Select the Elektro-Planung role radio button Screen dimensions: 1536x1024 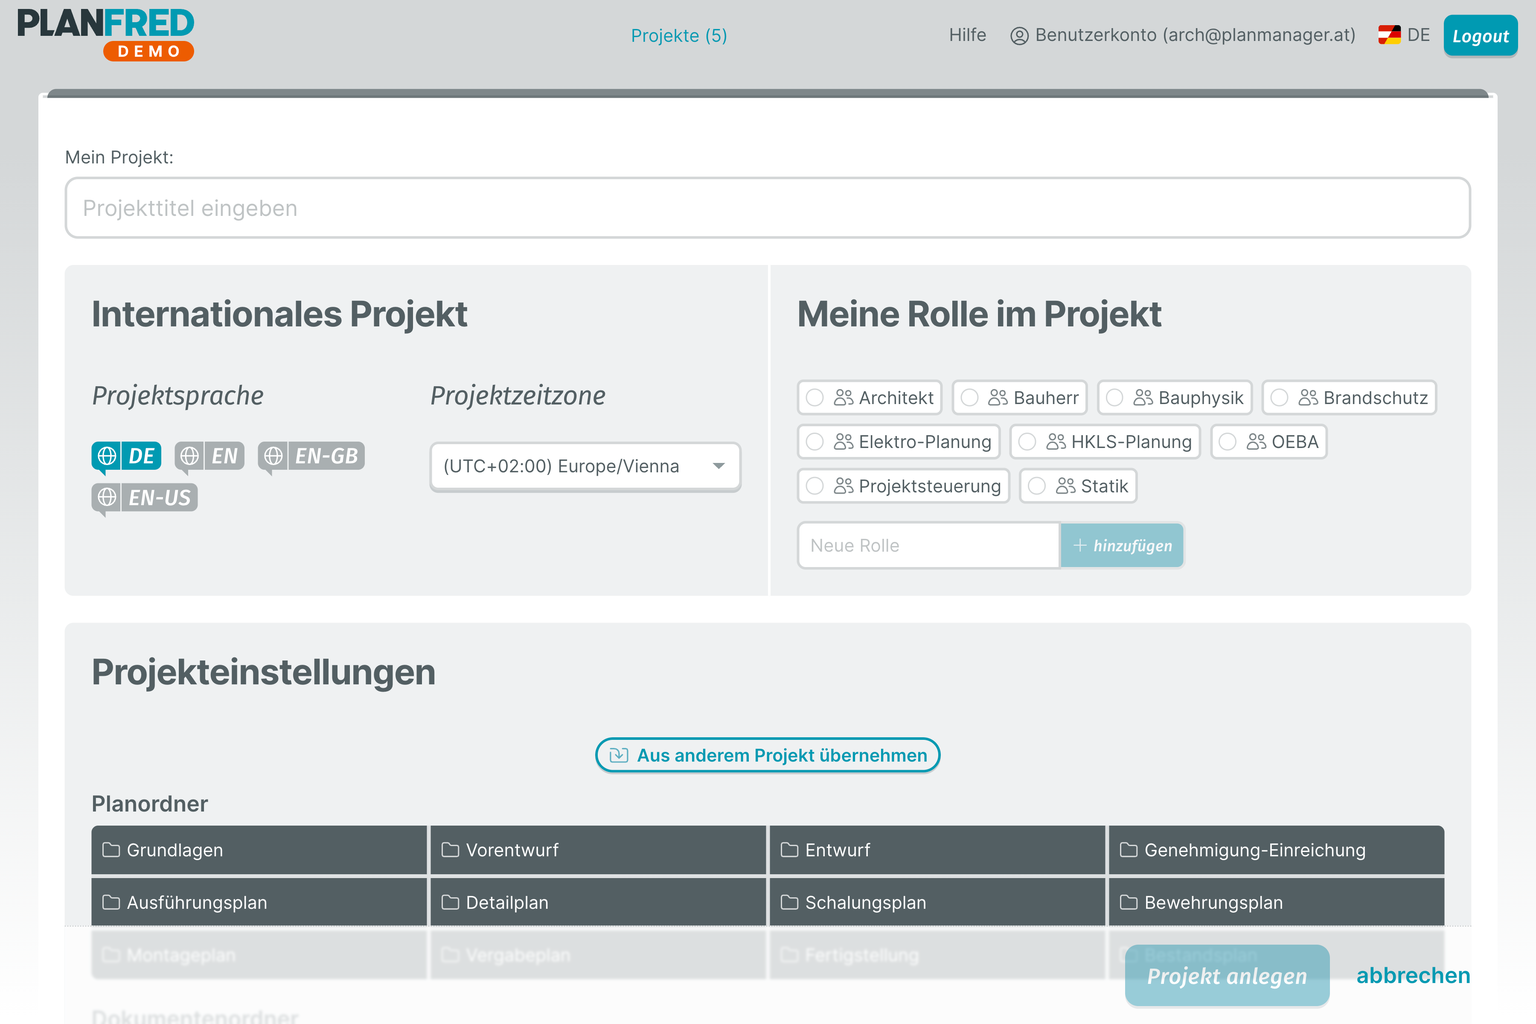[x=815, y=442]
